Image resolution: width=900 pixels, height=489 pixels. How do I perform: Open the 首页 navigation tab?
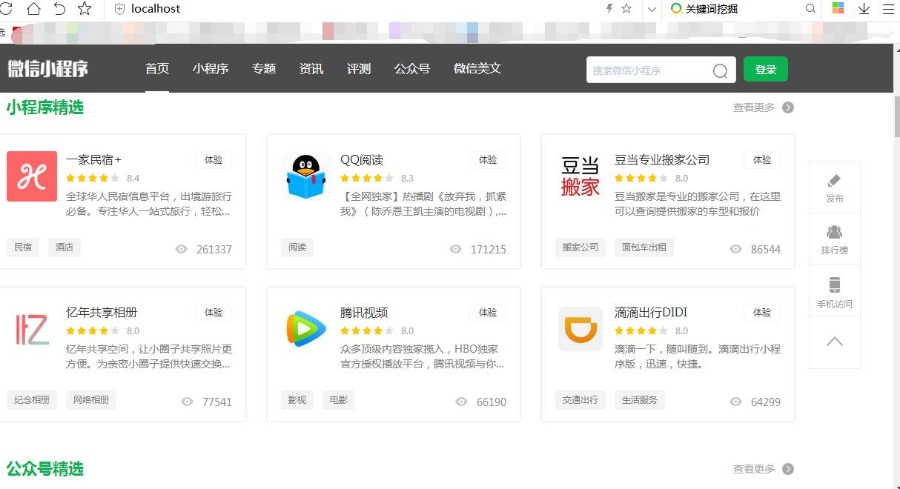(157, 69)
